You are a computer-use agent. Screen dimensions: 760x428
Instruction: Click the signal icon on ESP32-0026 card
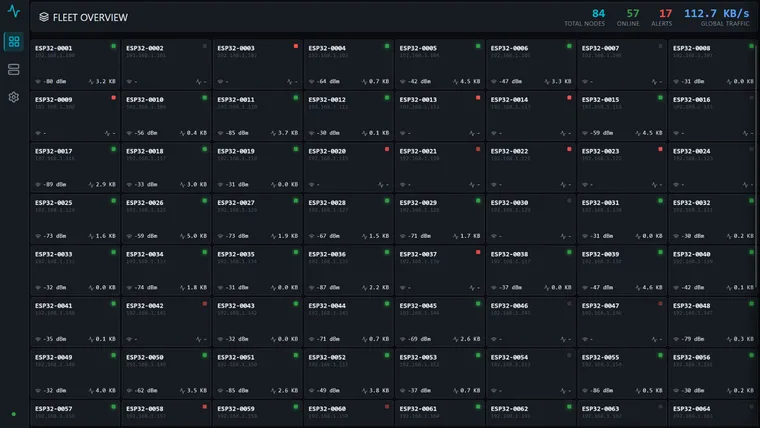point(129,236)
